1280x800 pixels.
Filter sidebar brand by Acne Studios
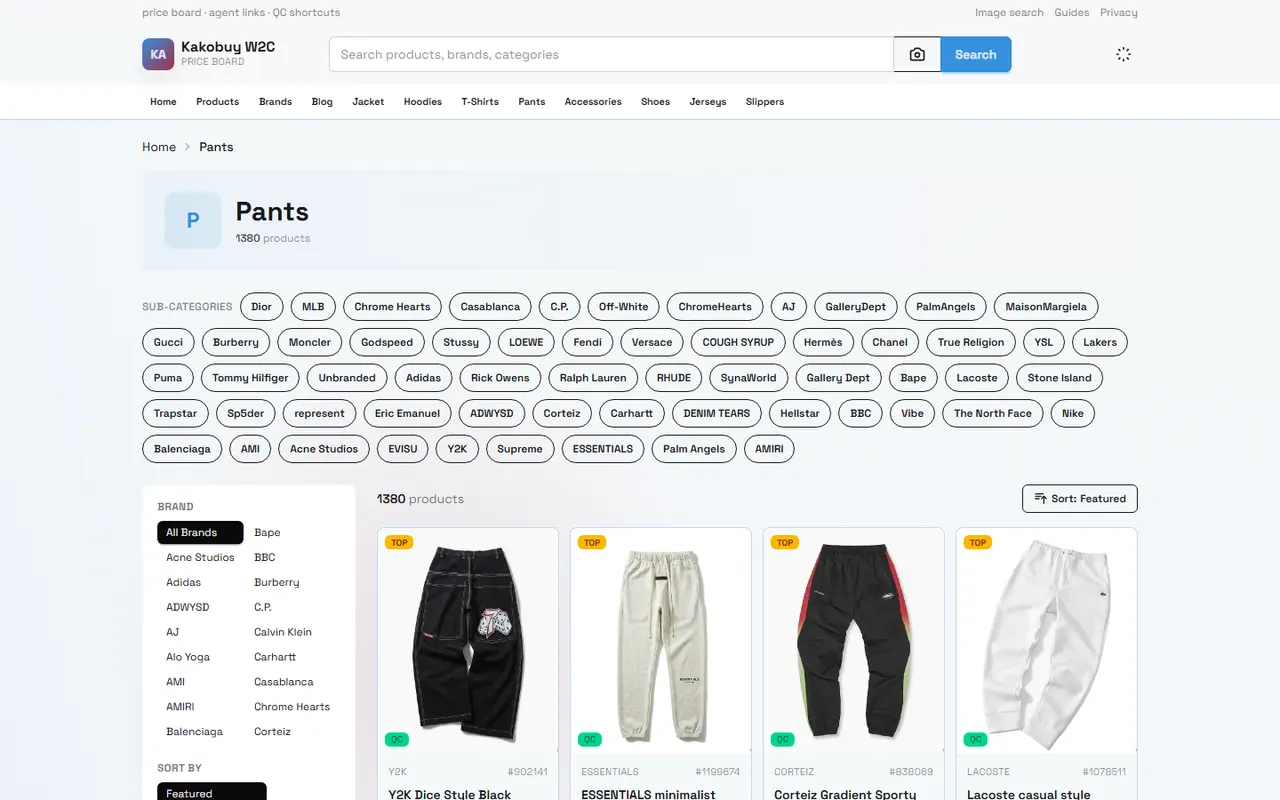(x=200, y=557)
